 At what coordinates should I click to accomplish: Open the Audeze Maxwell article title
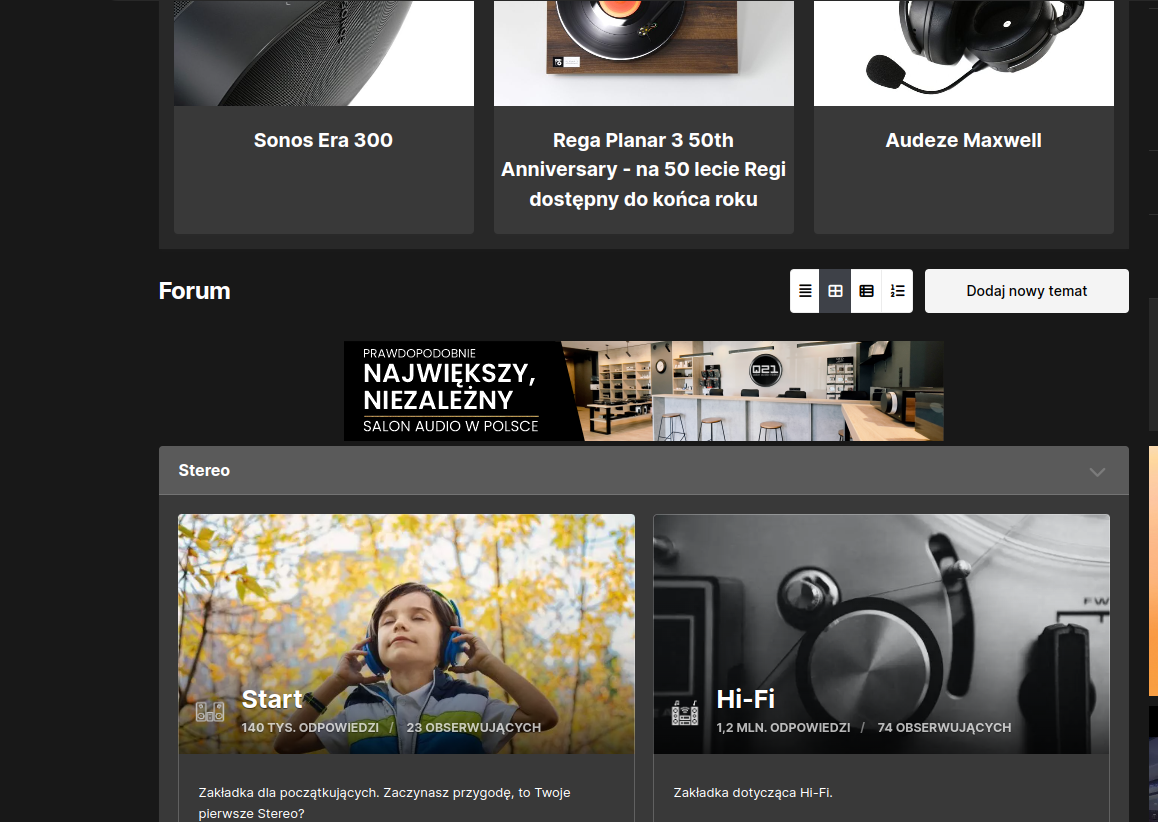pyautogui.click(x=964, y=140)
